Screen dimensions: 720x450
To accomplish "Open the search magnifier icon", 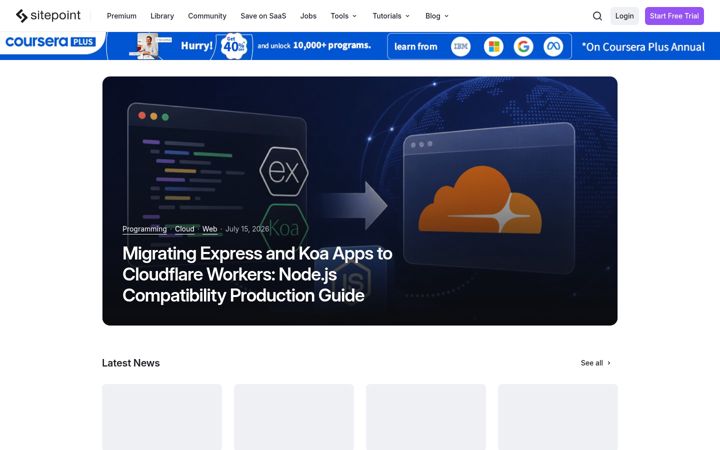I will (597, 16).
